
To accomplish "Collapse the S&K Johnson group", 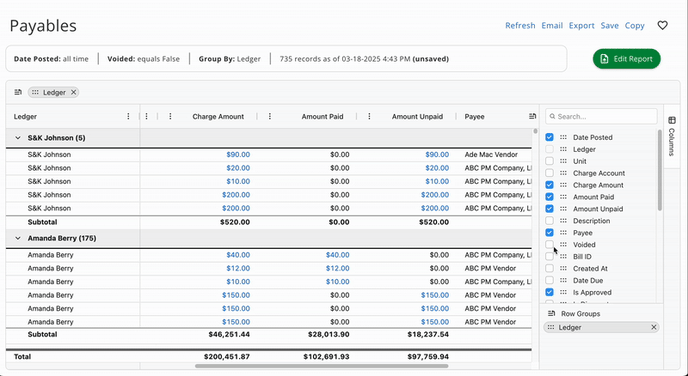I will [18, 138].
